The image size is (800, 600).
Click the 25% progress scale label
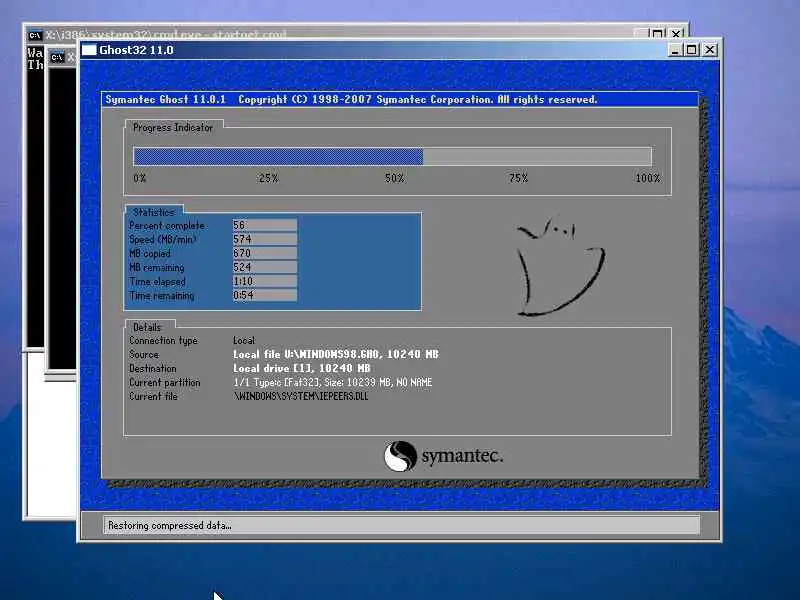click(268, 178)
